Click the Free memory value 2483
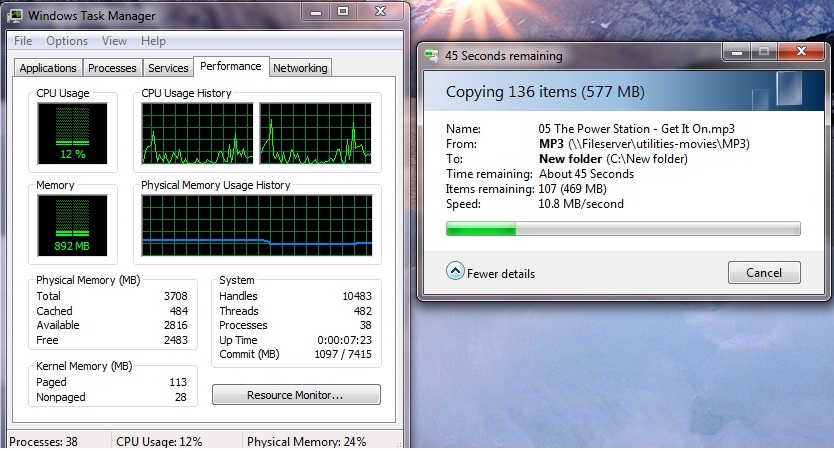This screenshot has height=451, width=834. coord(176,340)
